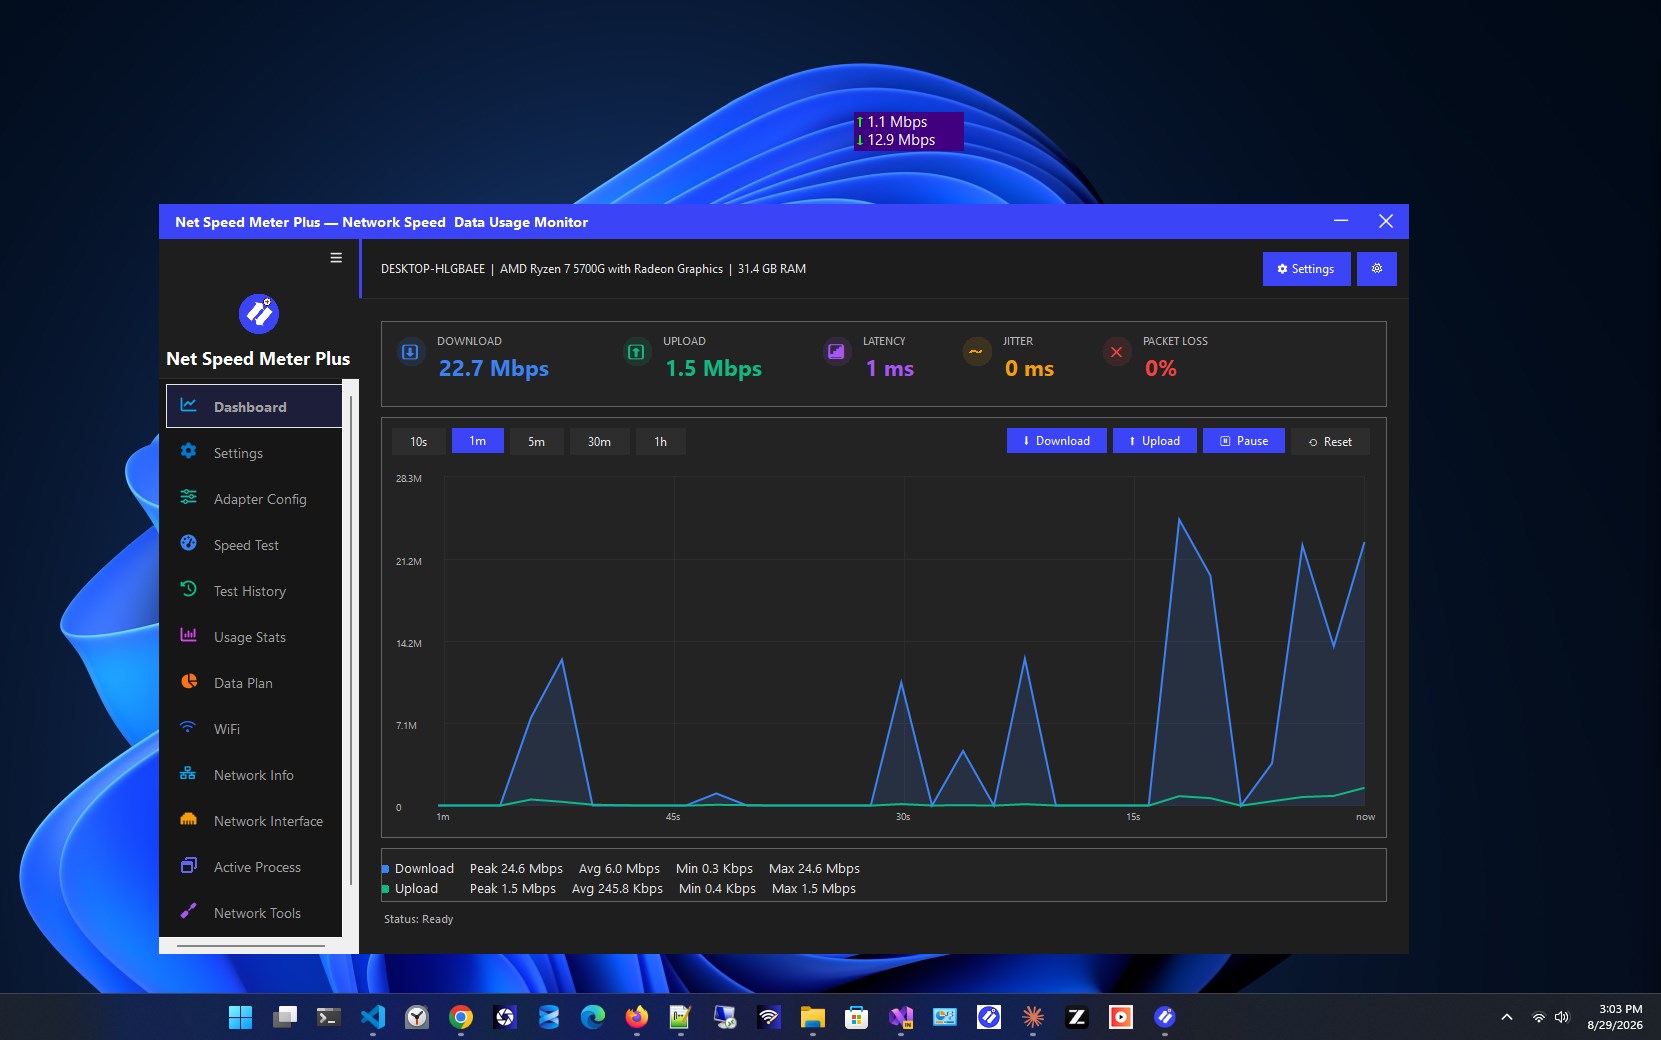Click the green Upload legend swatch
Screen dimensions: 1661x1040
click(x=386, y=889)
